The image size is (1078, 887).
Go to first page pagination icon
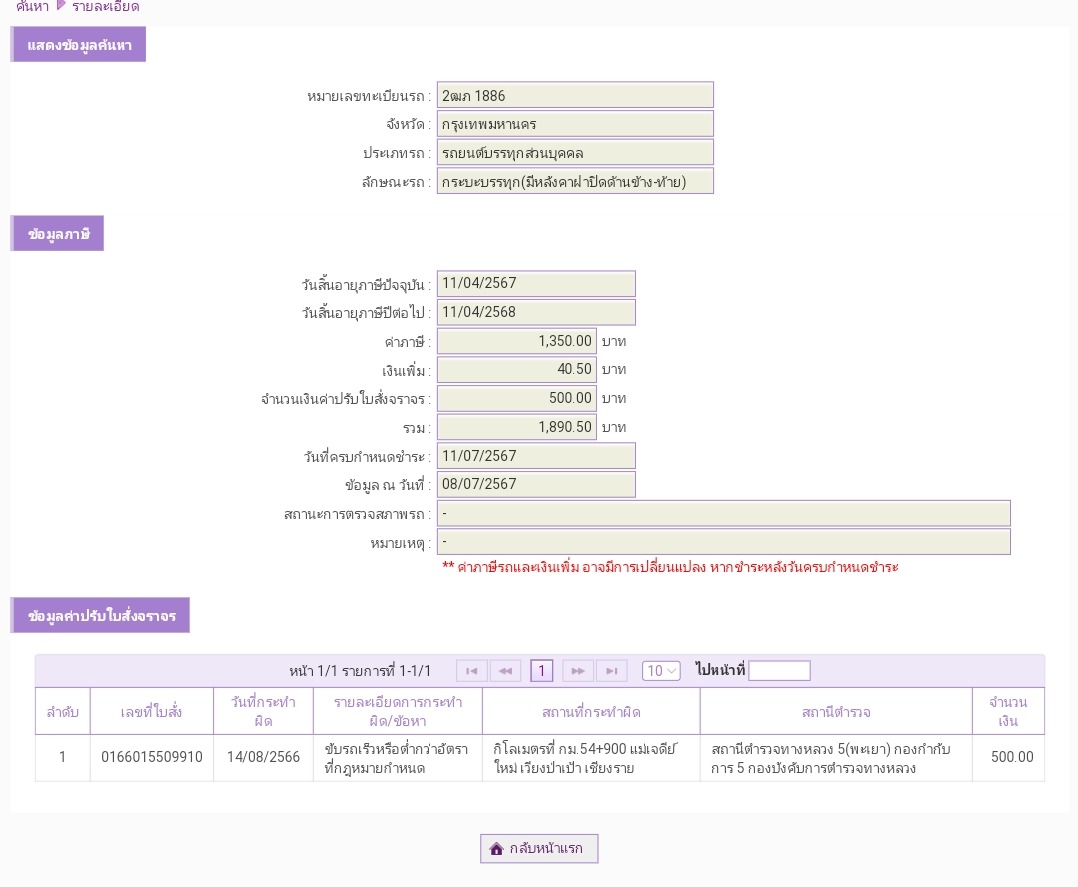tap(472, 670)
